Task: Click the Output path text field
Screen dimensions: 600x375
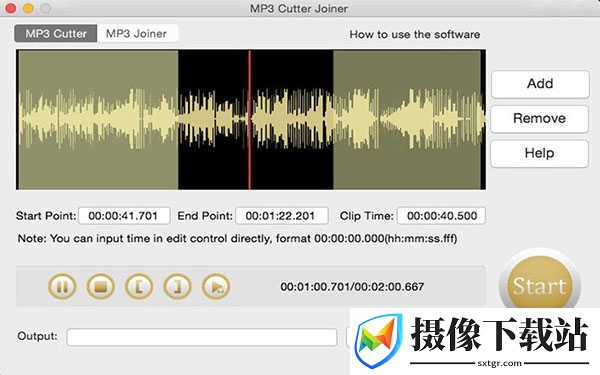Action: click(x=202, y=337)
